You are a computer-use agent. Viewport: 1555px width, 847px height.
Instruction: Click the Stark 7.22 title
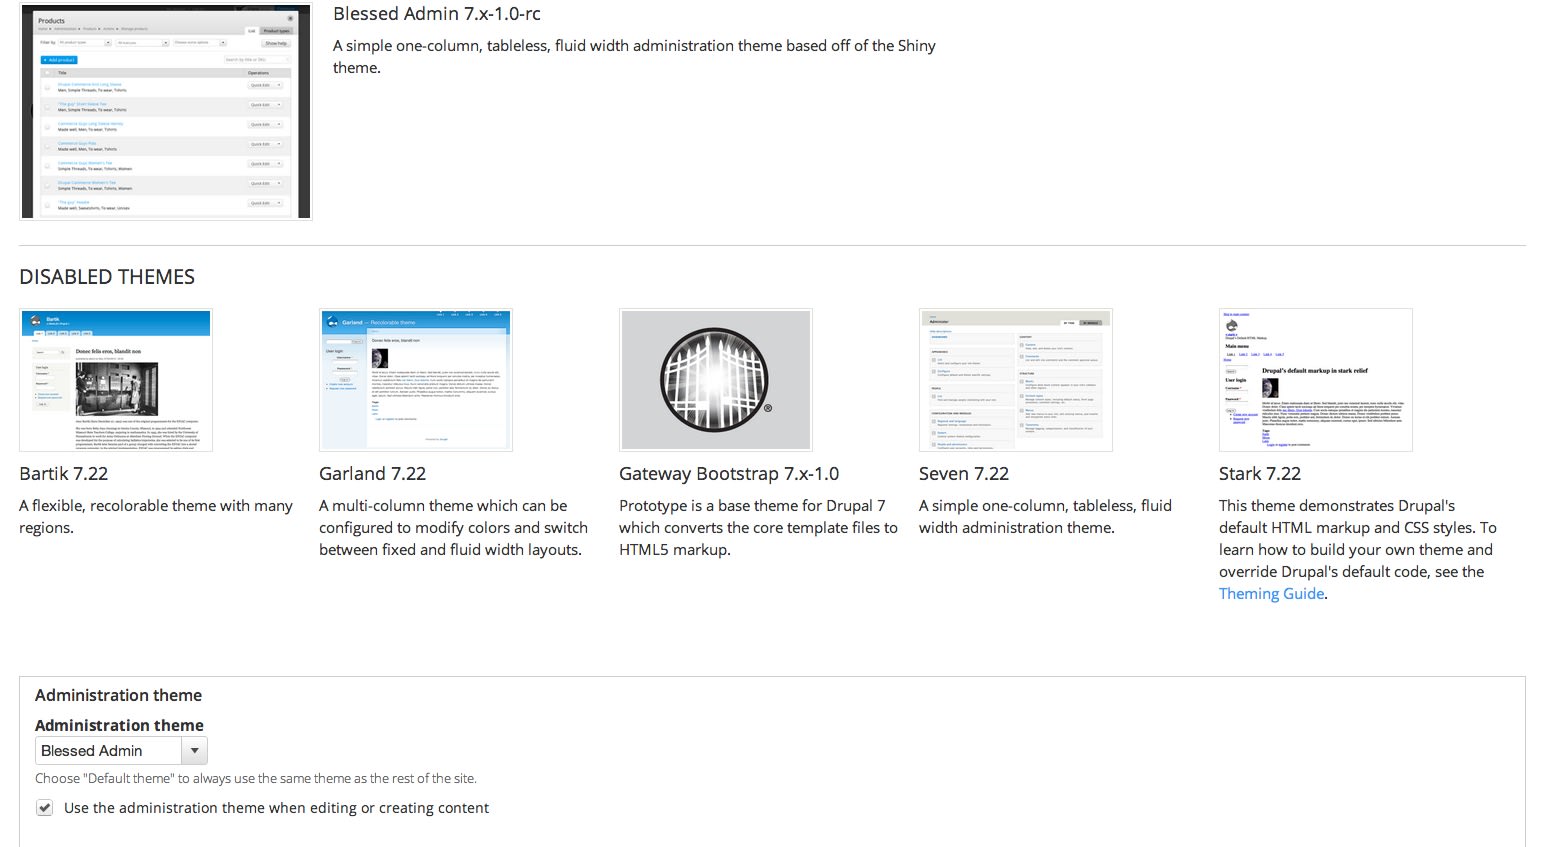pyautogui.click(x=1260, y=474)
